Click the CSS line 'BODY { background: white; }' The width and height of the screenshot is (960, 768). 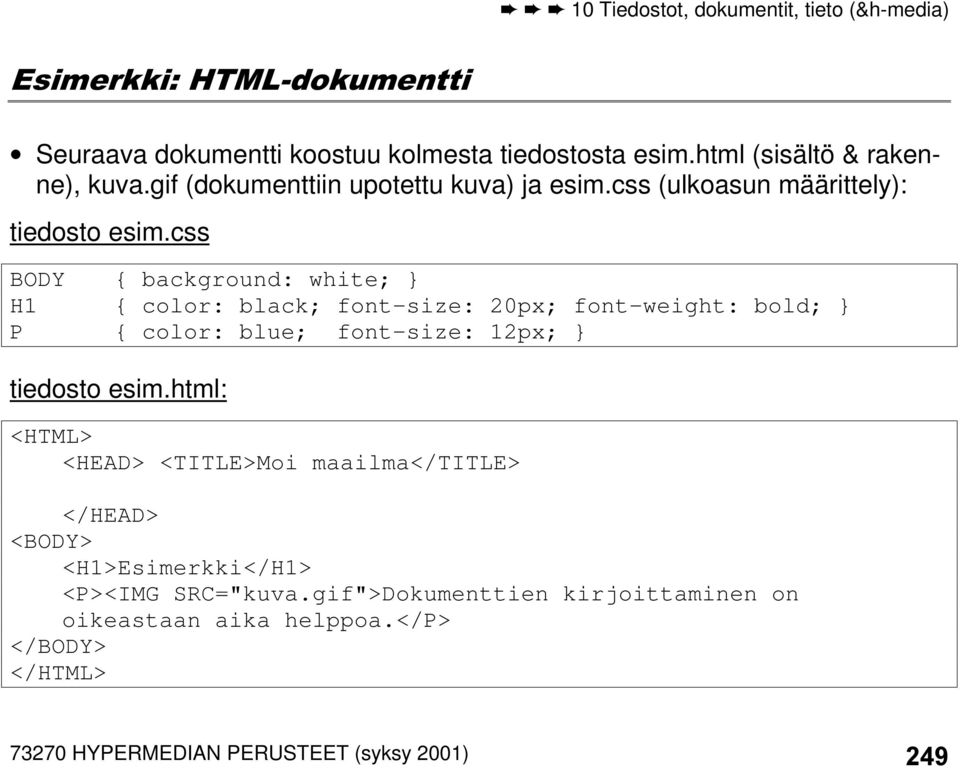(x=214, y=280)
